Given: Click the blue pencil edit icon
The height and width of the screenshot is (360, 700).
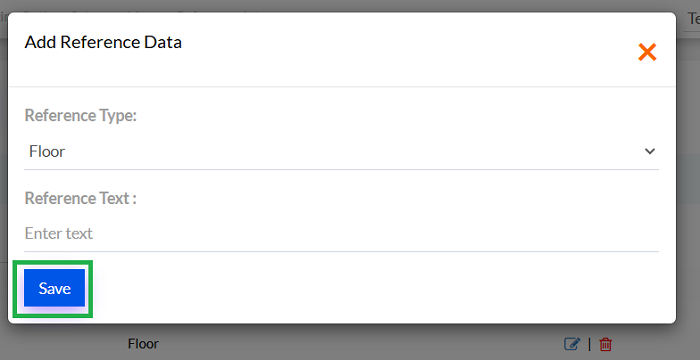Looking at the screenshot, I should [x=572, y=344].
